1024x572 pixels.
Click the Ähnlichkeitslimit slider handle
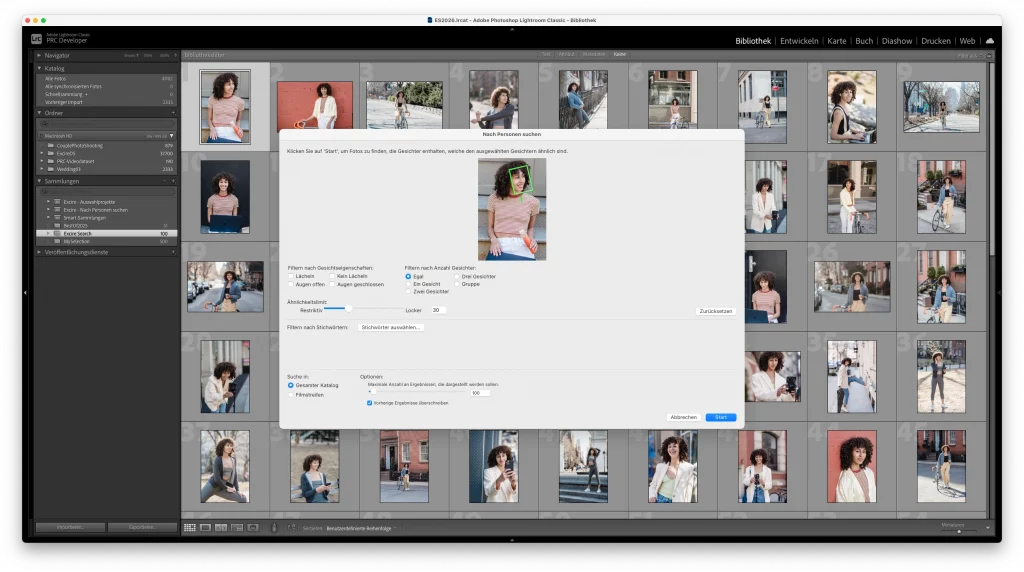click(x=348, y=309)
